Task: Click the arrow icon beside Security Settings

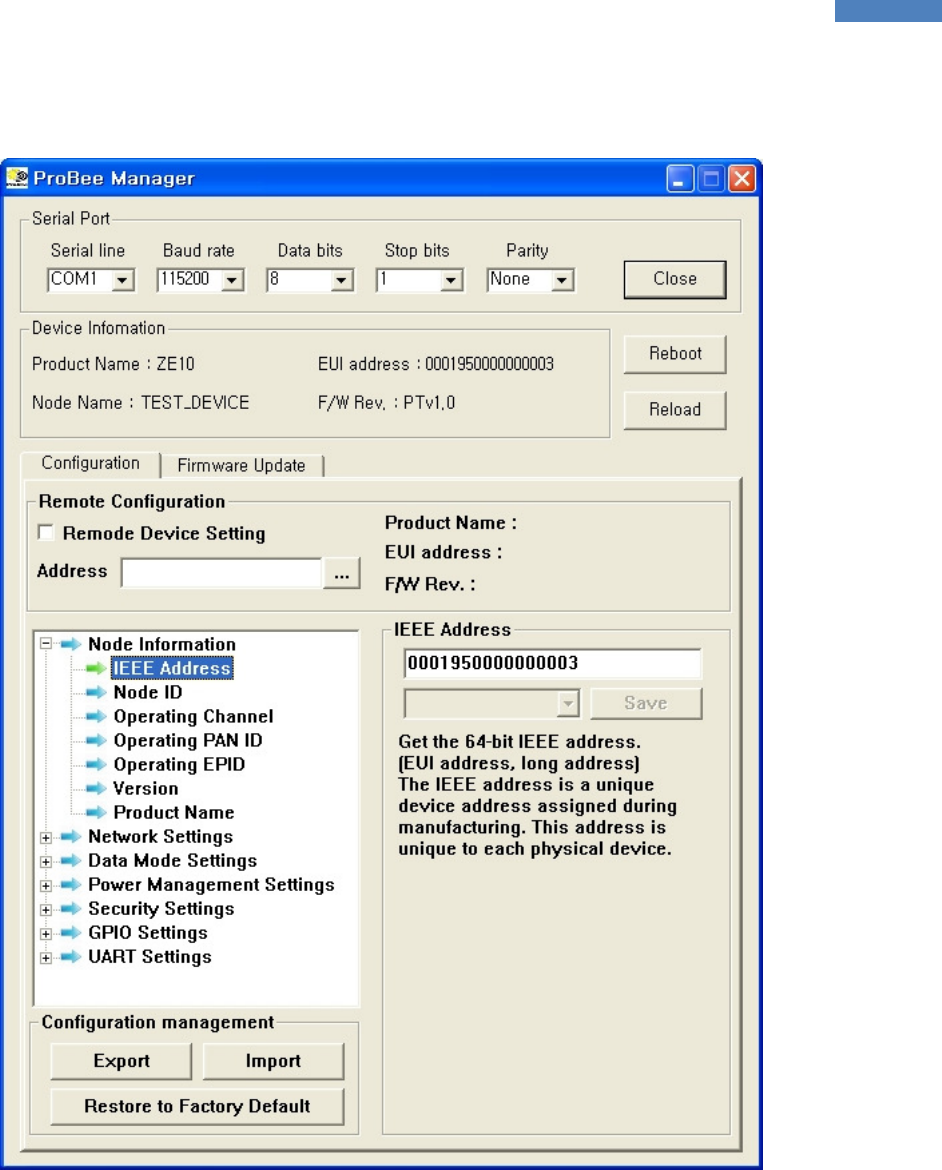Action: (x=71, y=909)
